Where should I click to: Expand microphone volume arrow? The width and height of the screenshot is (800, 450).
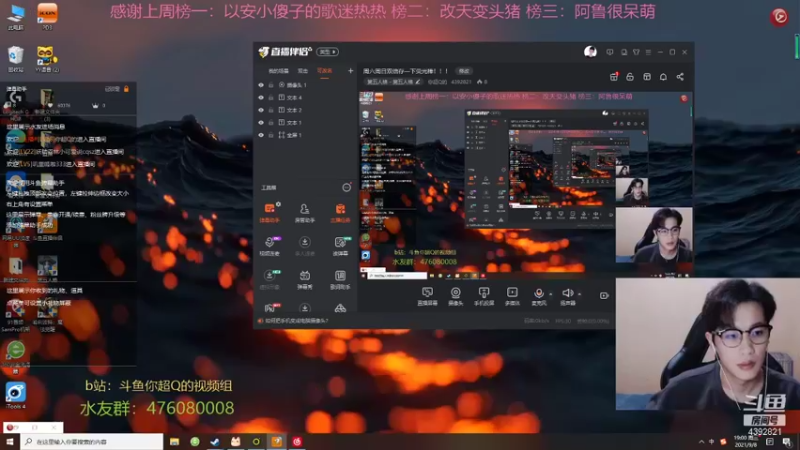[550, 294]
